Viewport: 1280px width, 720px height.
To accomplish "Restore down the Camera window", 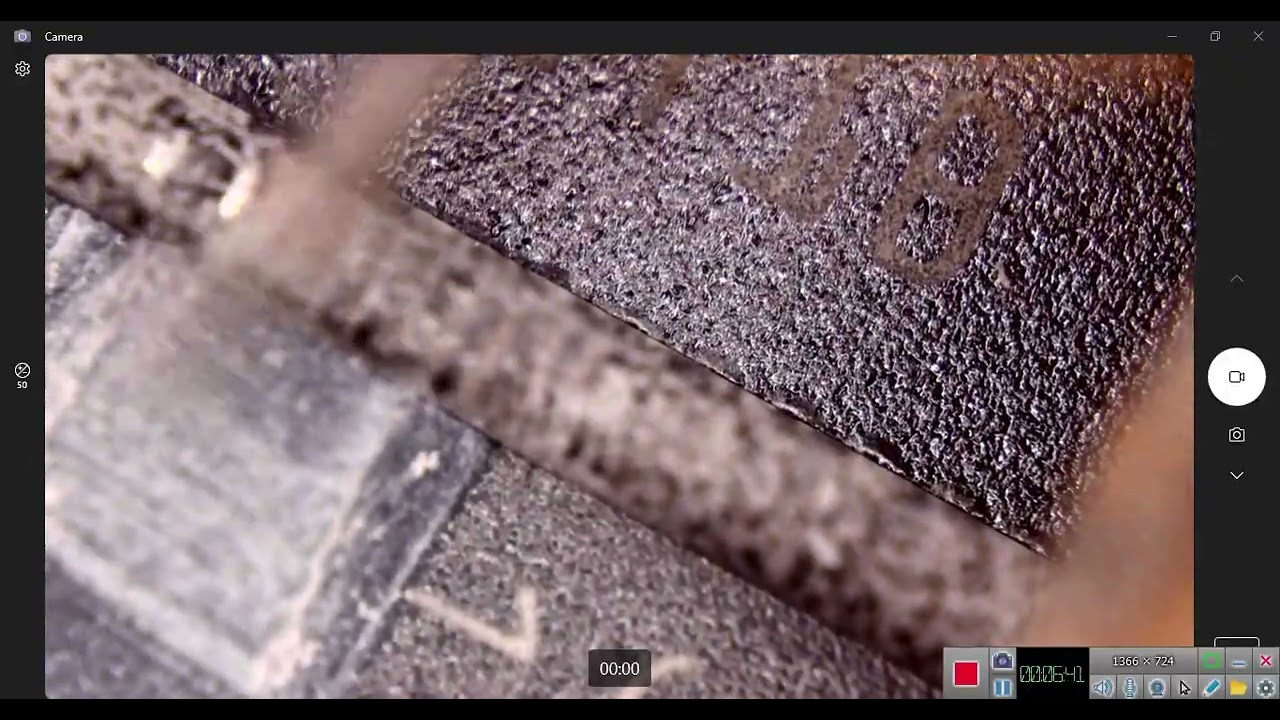I will click(x=1215, y=36).
